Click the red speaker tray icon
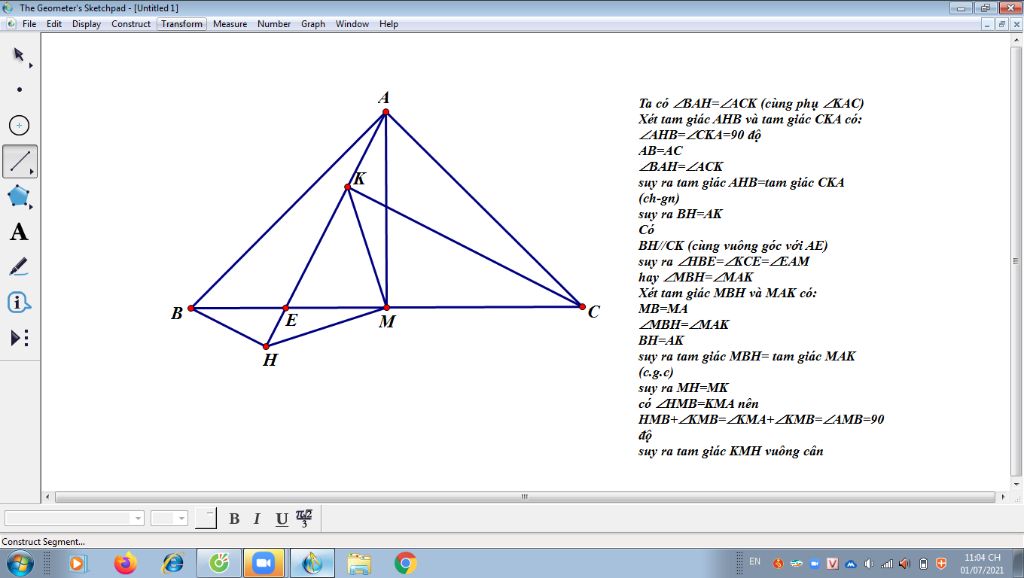The image size is (1024, 578). (904, 563)
